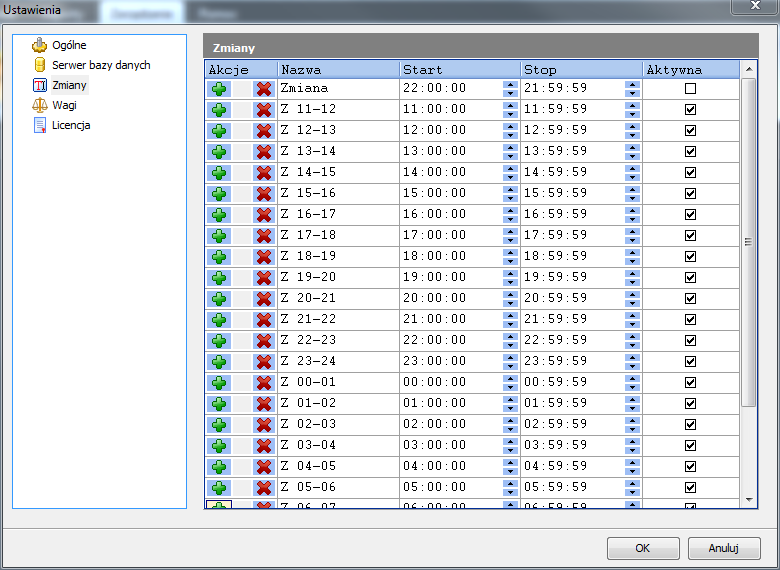This screenshot has width=780, height=570.
Task: Click the Licencja certificate icon
Action: click(x=40, y=125)
